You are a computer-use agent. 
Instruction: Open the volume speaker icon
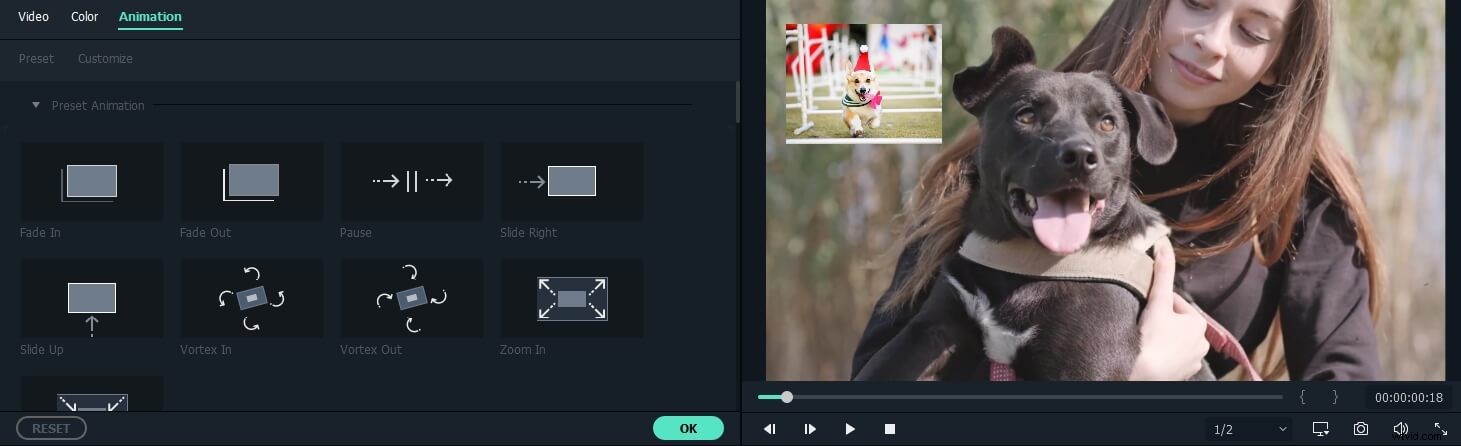(x=1400, y=429)
